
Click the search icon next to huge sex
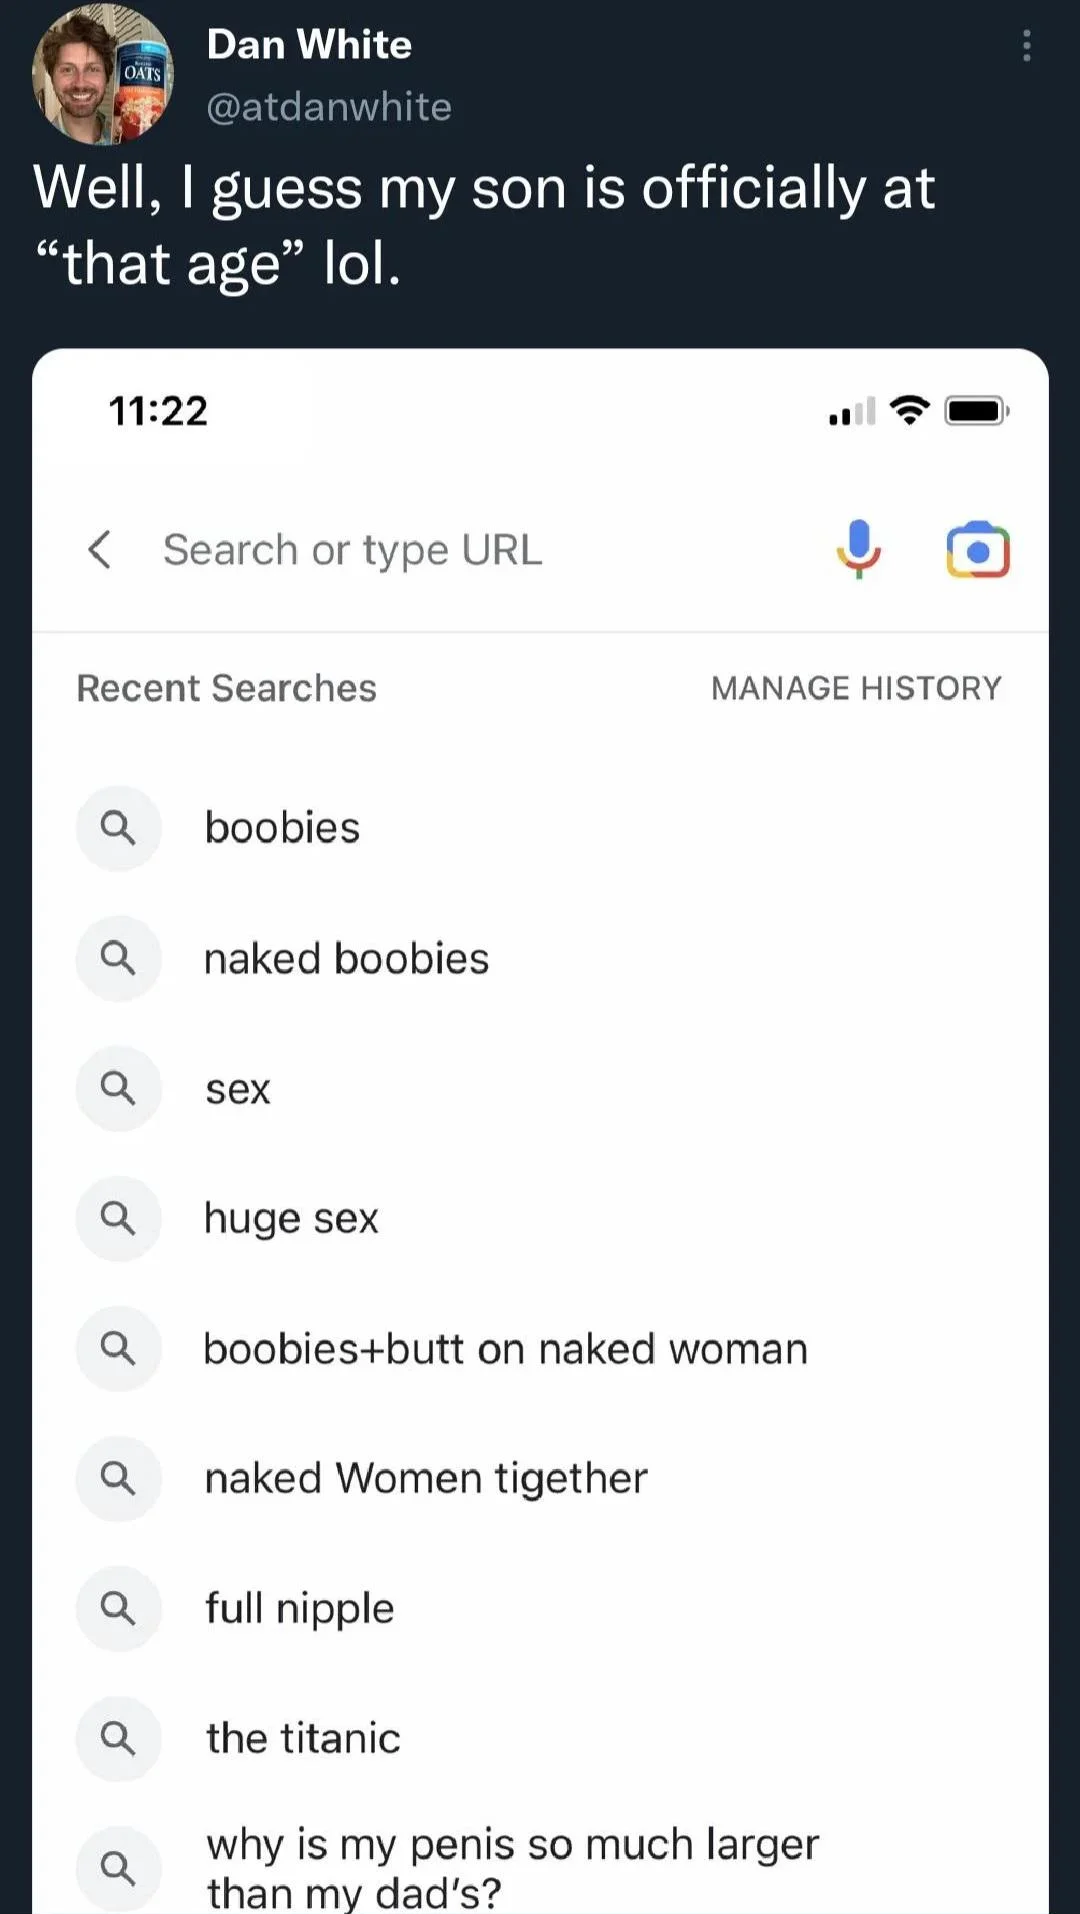[118, 1218]
